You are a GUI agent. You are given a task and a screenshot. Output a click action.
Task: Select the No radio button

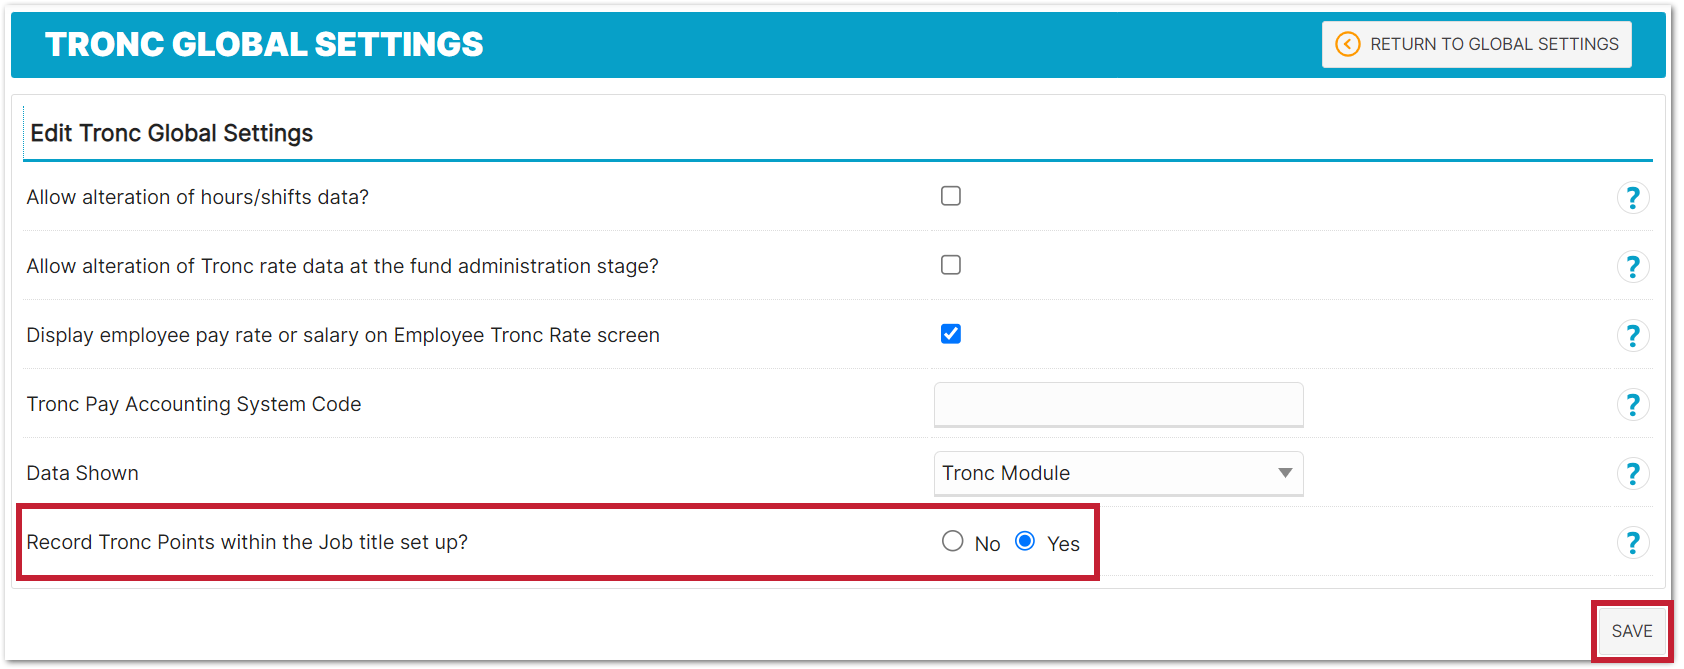[953, 541]
